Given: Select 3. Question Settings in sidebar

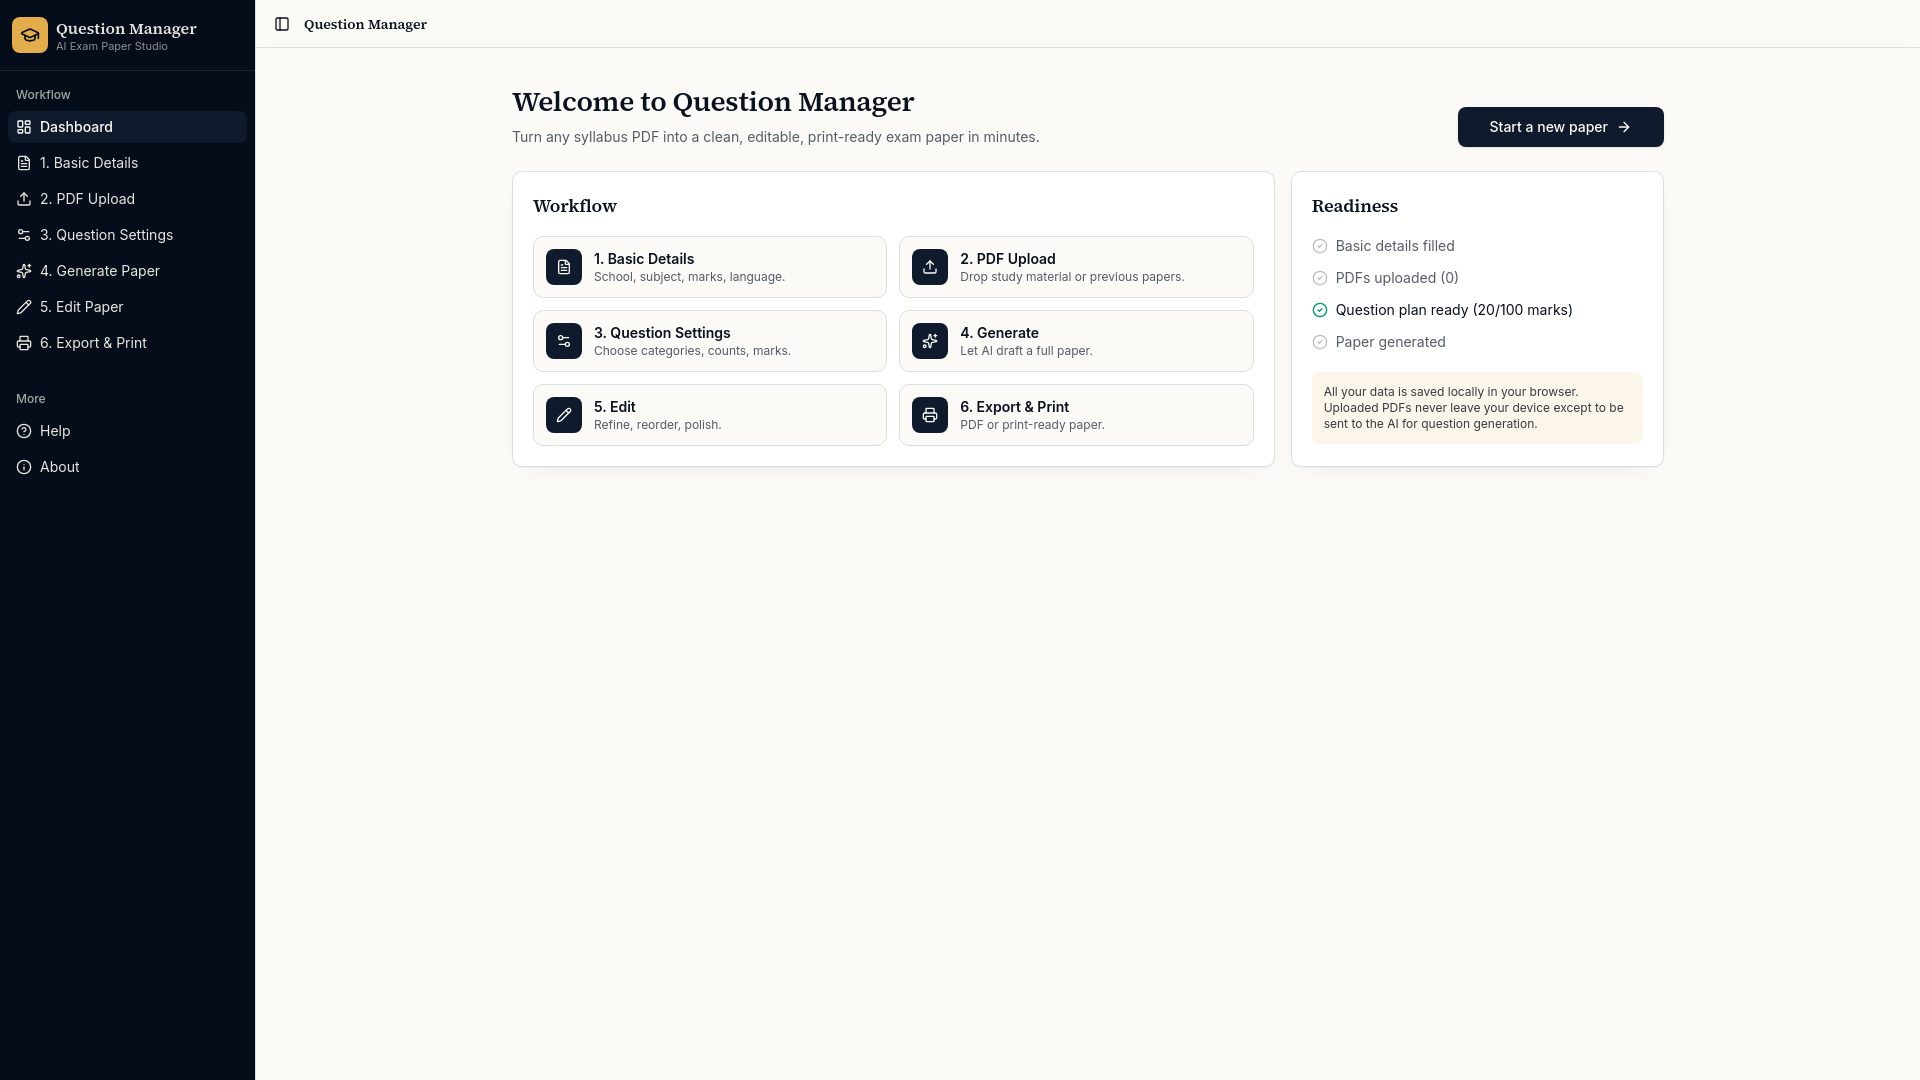Looking at the screenshot, I should [x=127, y=235].
